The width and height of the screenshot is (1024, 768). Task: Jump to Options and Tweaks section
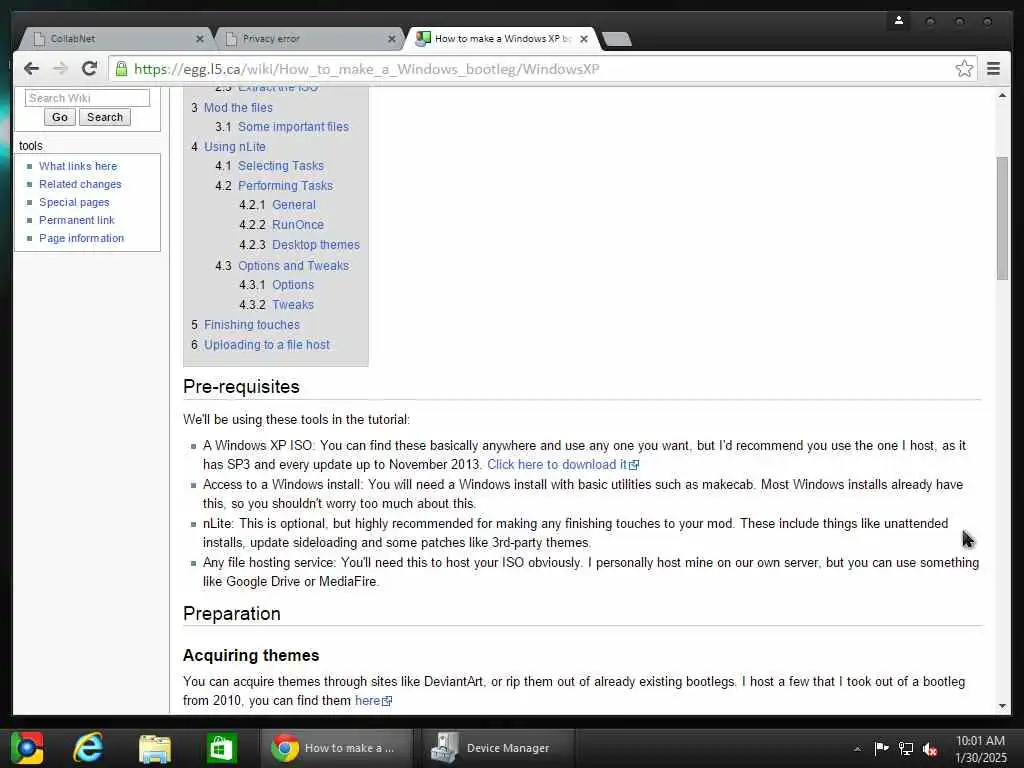pos(293,266)
